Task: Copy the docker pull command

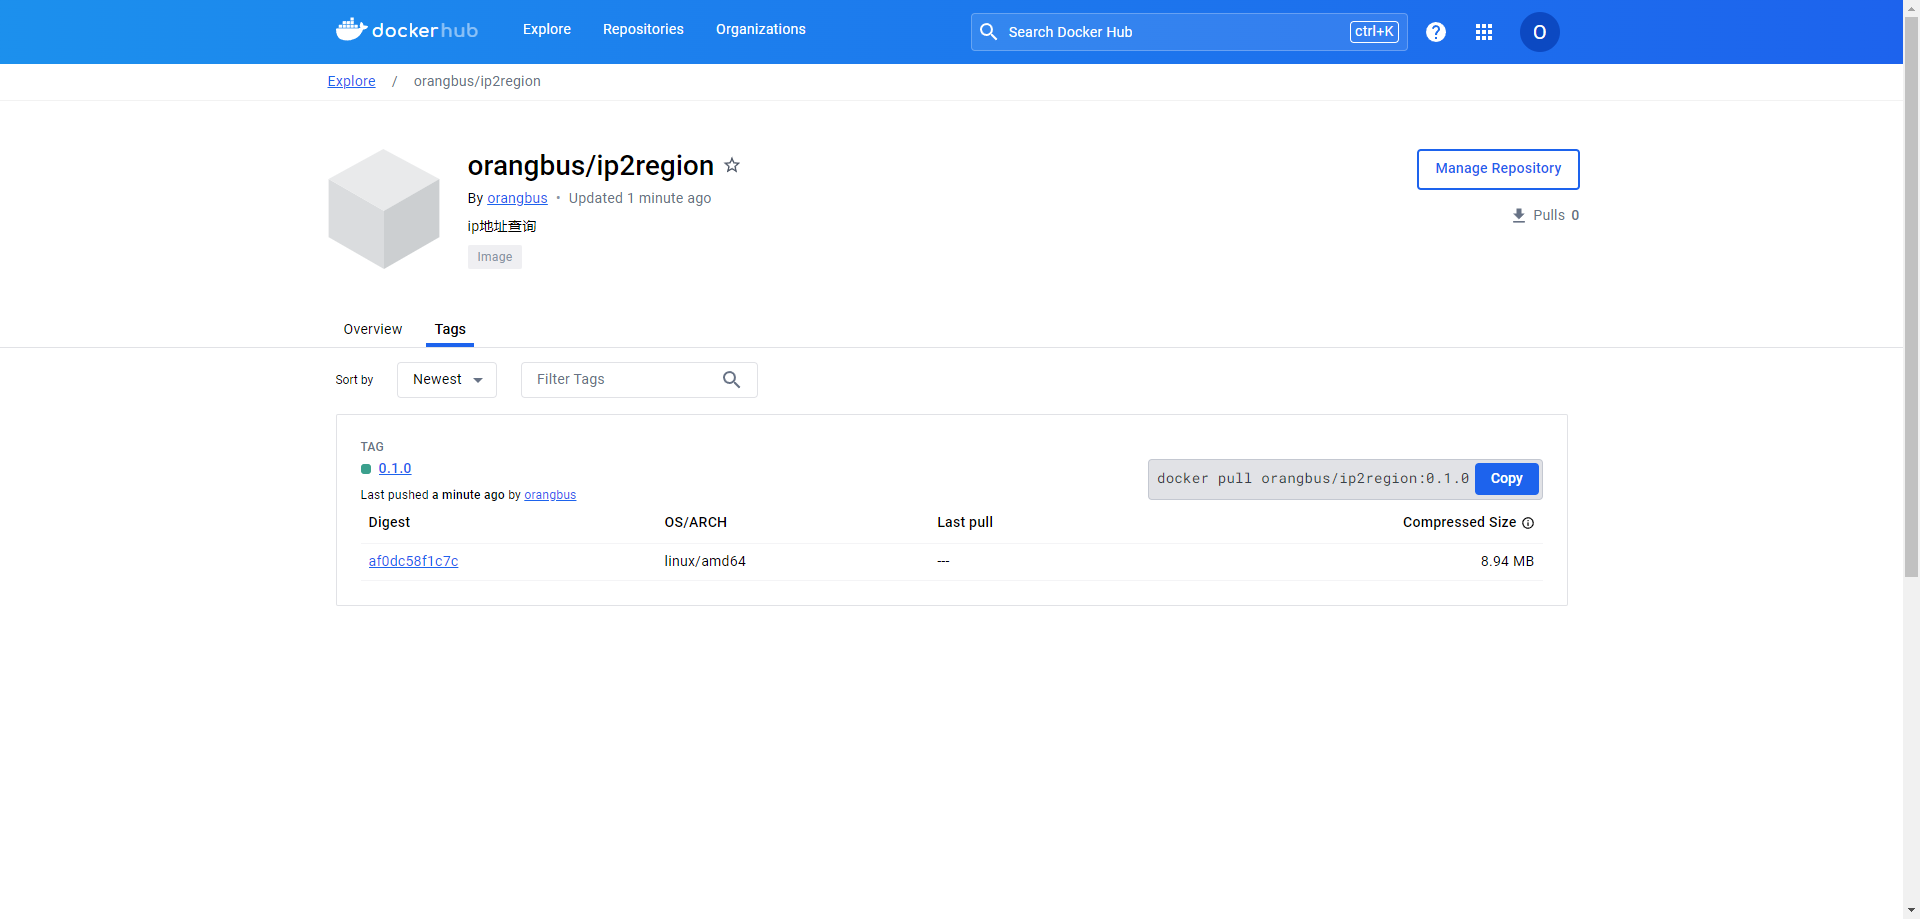Action: (1506, 479)
